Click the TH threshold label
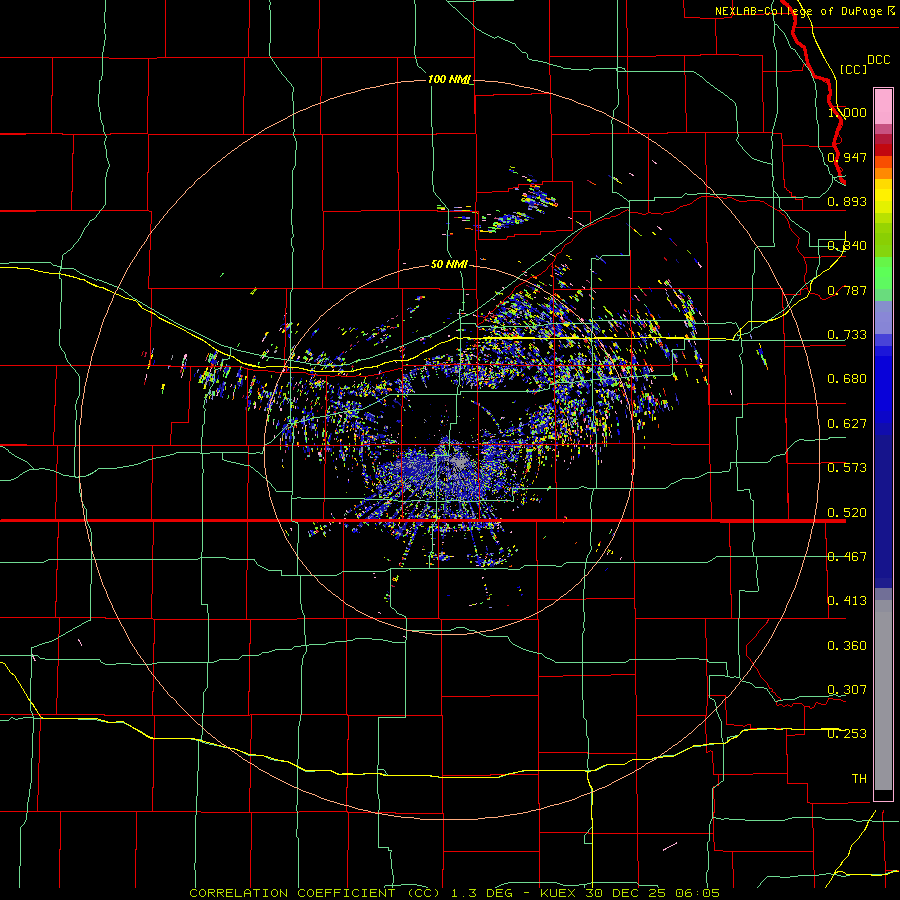 pos(859,779)
